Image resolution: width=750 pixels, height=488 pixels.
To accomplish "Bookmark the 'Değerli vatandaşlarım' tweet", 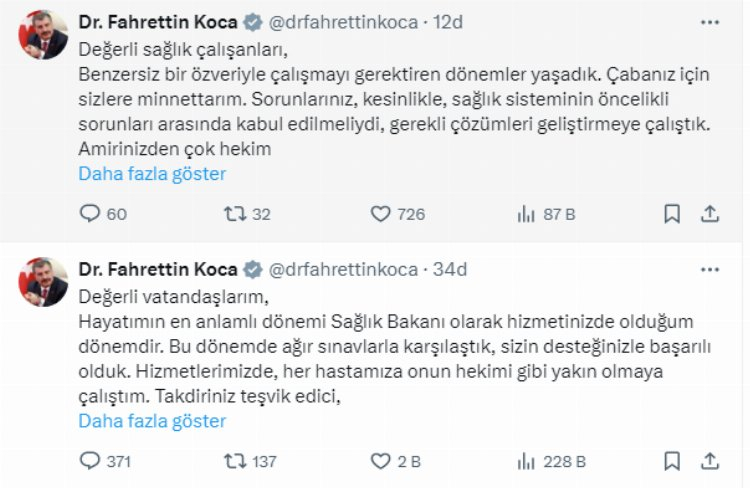I will 672,461.
